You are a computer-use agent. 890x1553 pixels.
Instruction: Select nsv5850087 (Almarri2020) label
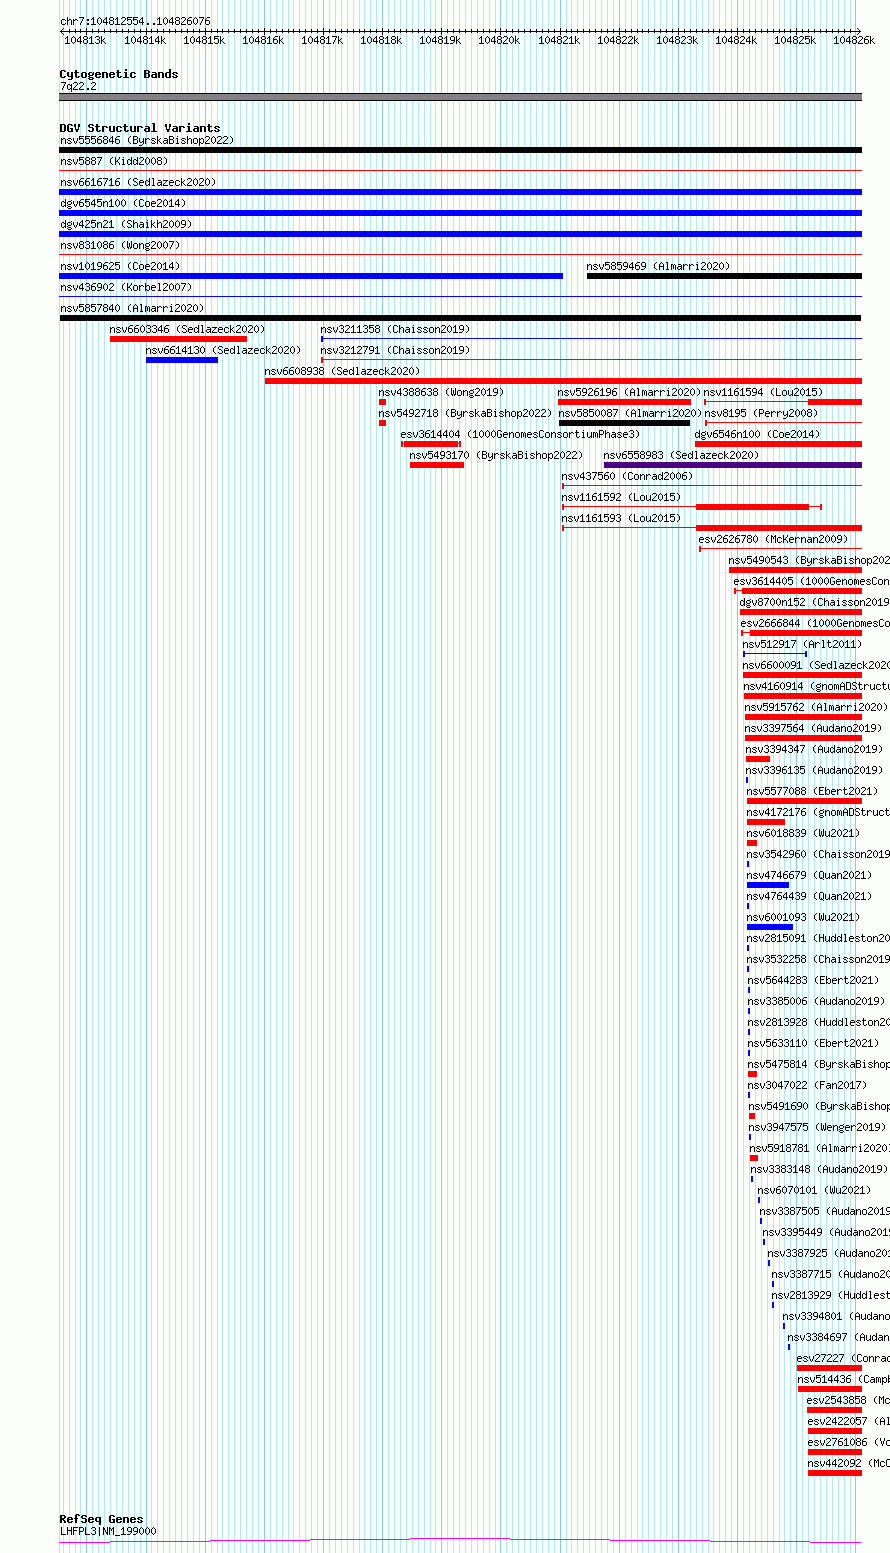[x=629, y=413]
